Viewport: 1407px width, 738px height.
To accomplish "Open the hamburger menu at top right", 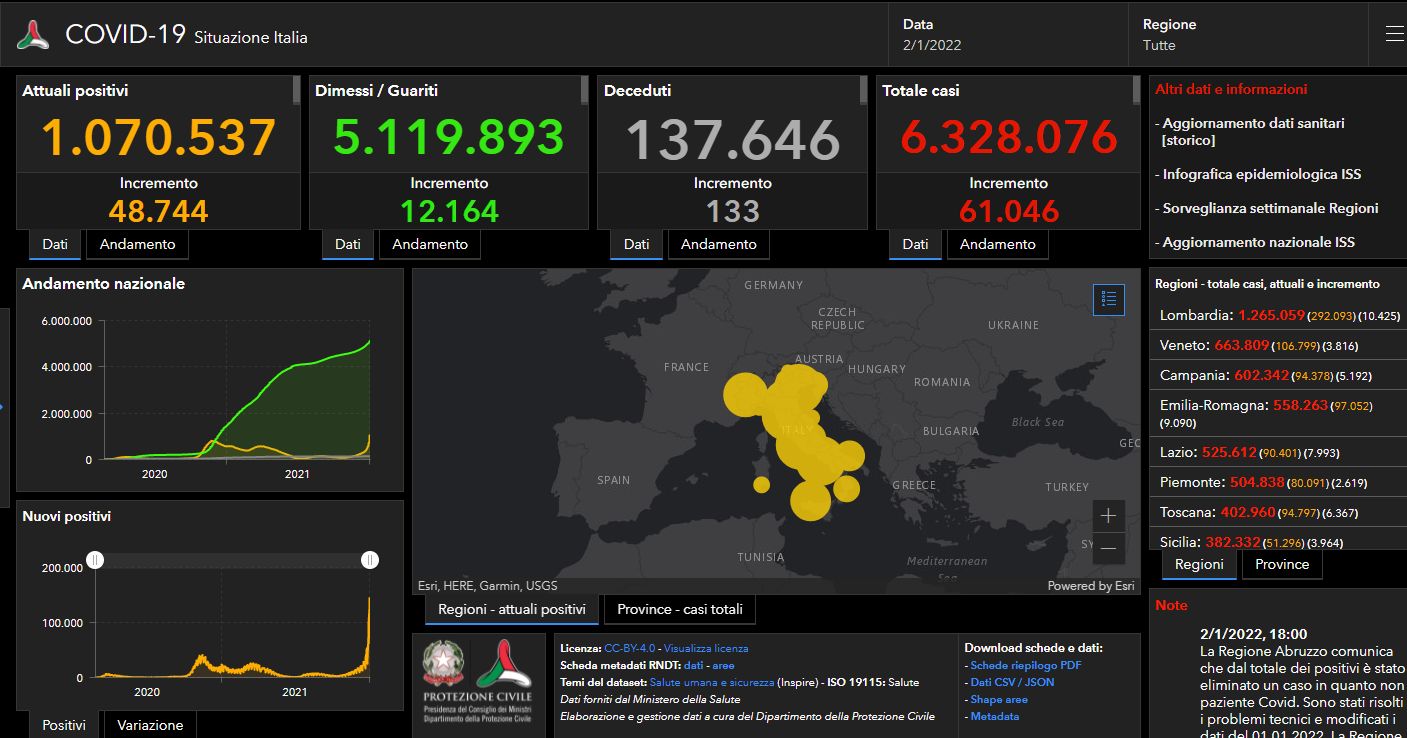I will (1394, 34).
